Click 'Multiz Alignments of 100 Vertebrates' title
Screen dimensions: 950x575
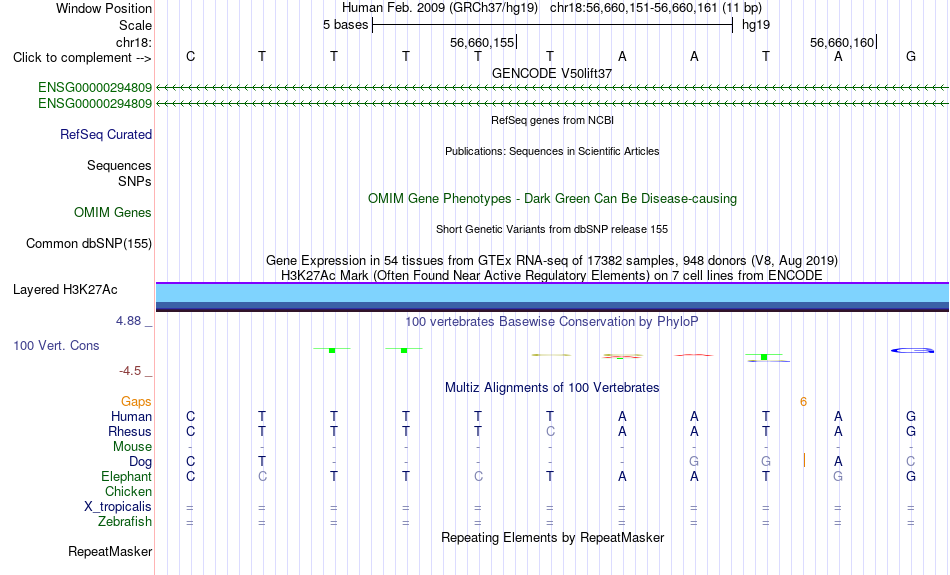pos(552,388)
